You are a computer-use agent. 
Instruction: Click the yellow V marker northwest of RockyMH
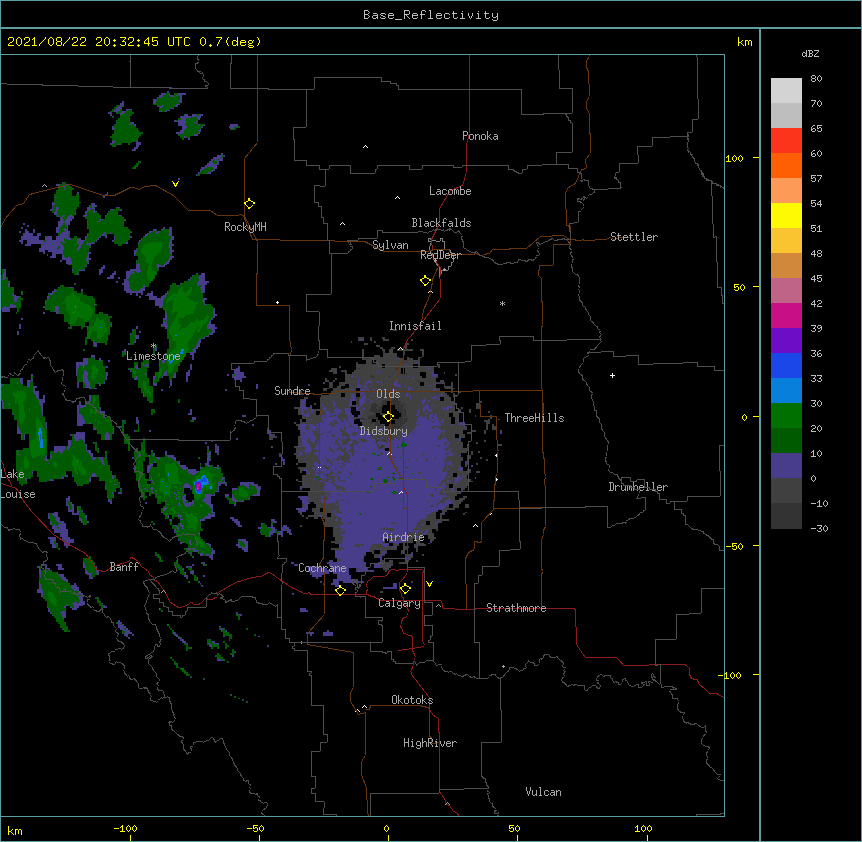click(x=175, y=184)
